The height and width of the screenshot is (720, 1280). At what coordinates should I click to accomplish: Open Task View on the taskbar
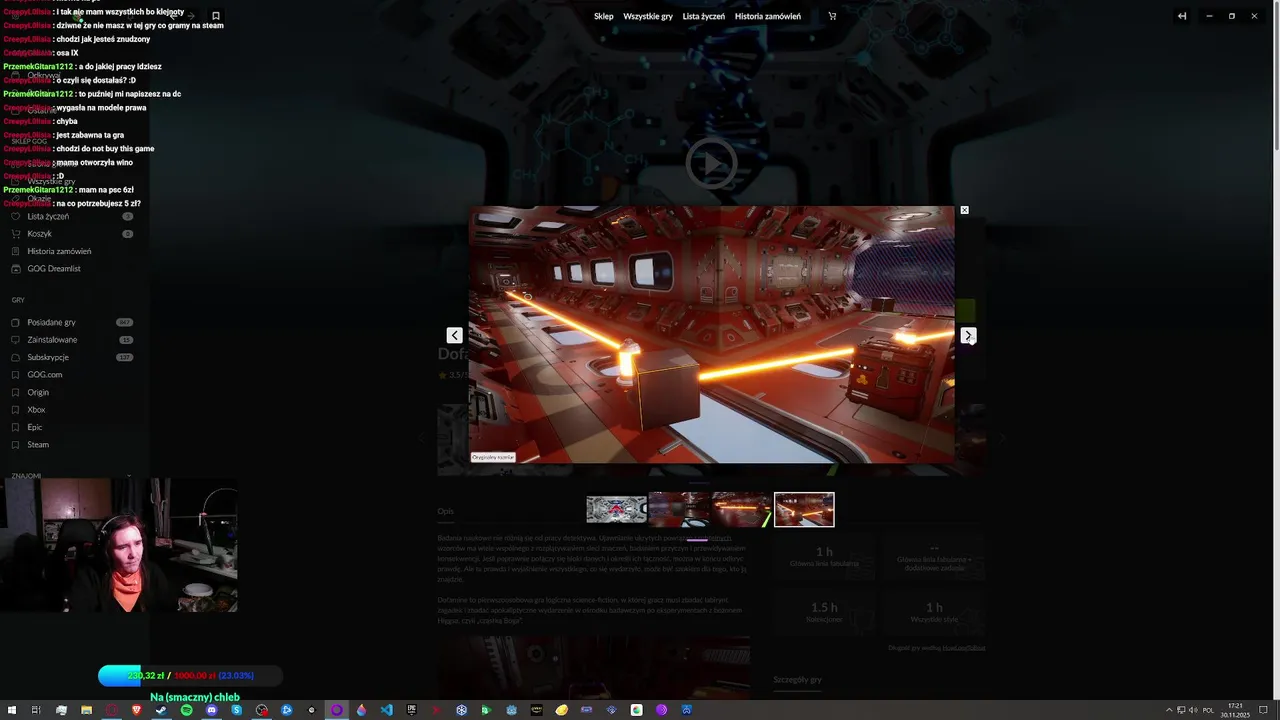pos(36,710)
